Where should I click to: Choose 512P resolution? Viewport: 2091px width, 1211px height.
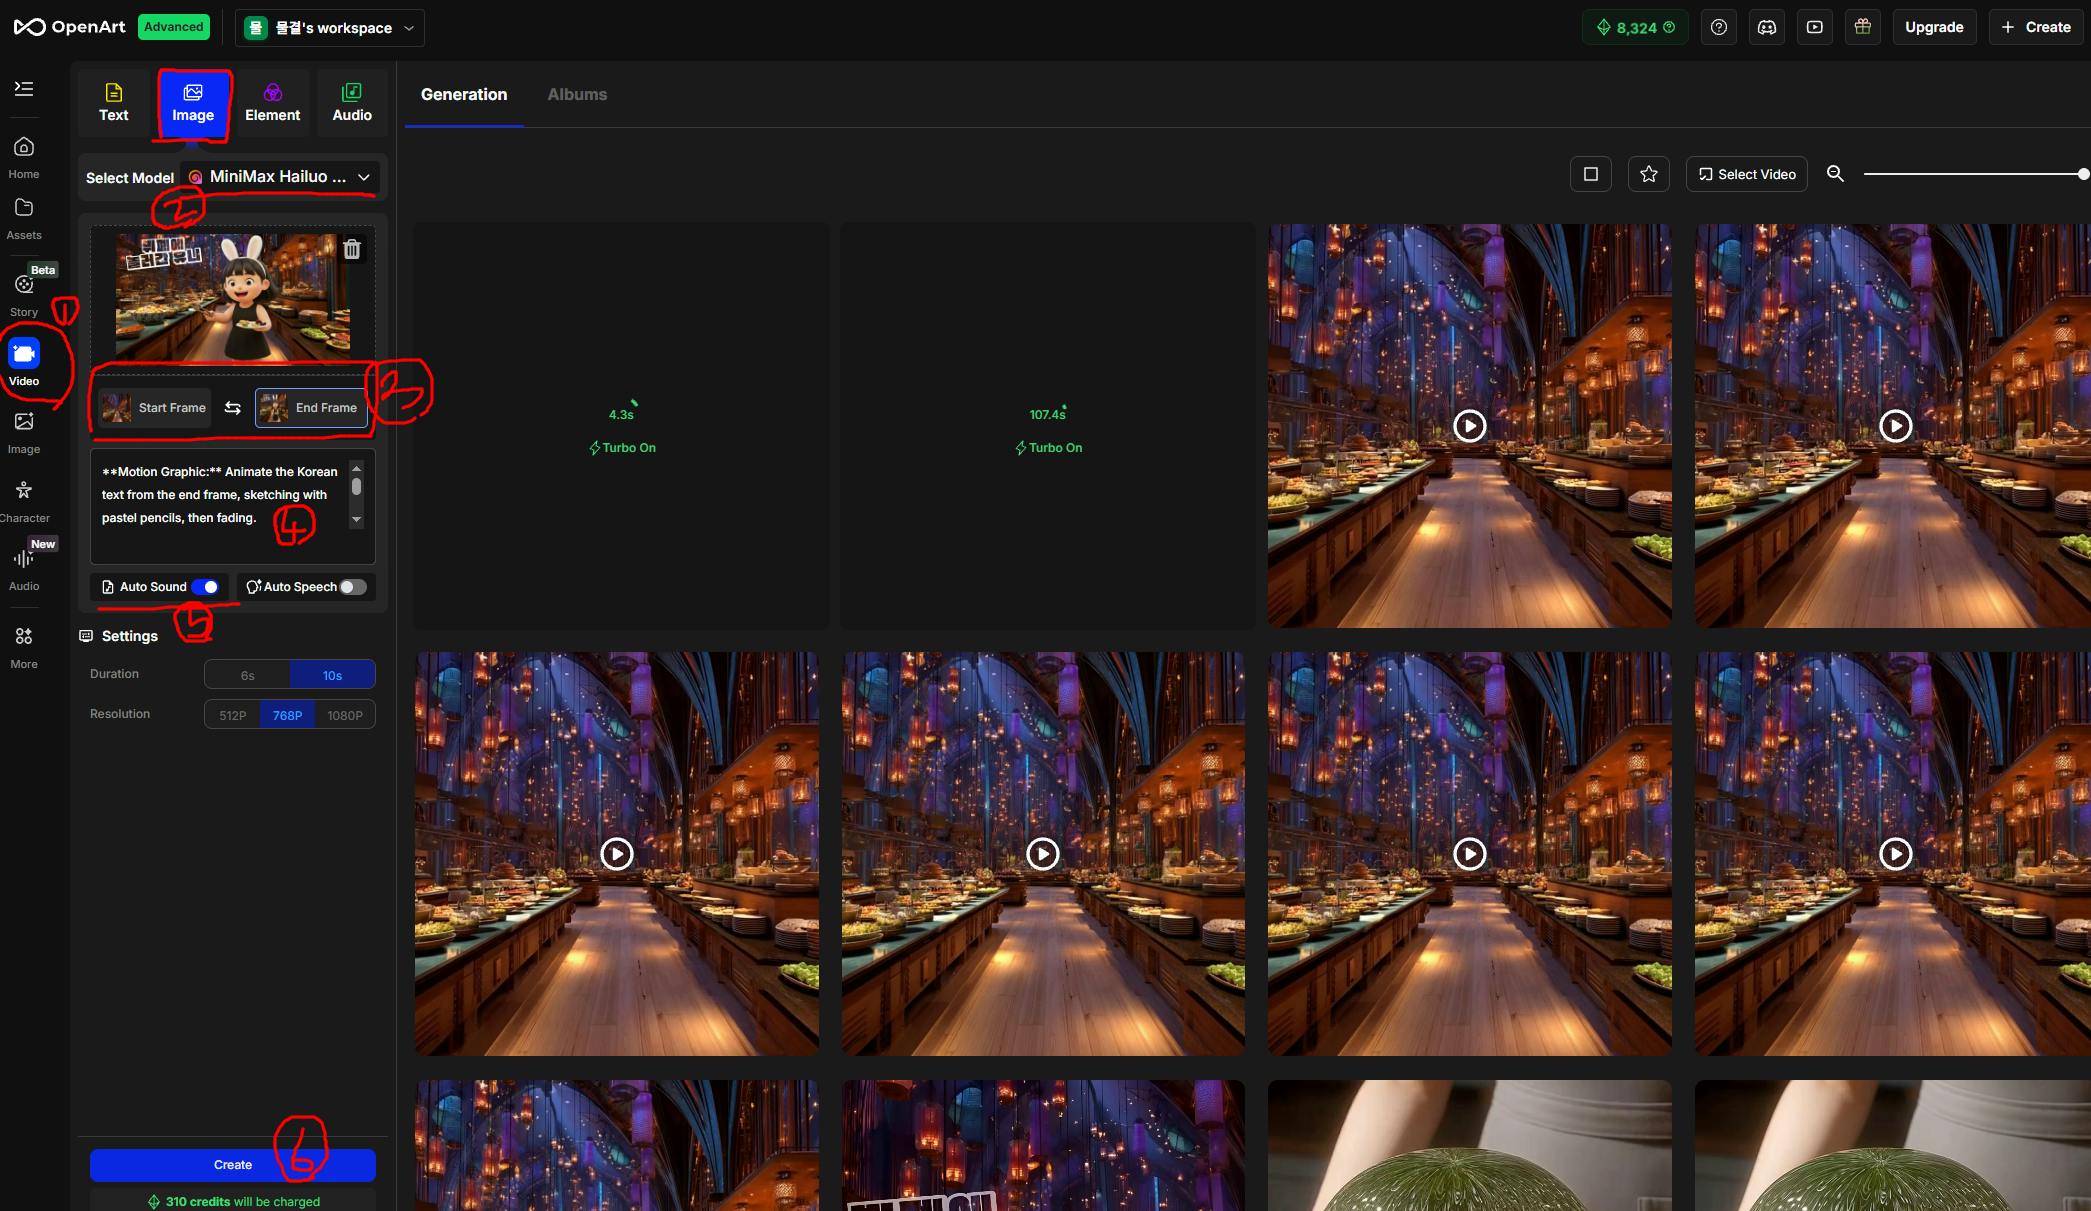pos(232,715)
